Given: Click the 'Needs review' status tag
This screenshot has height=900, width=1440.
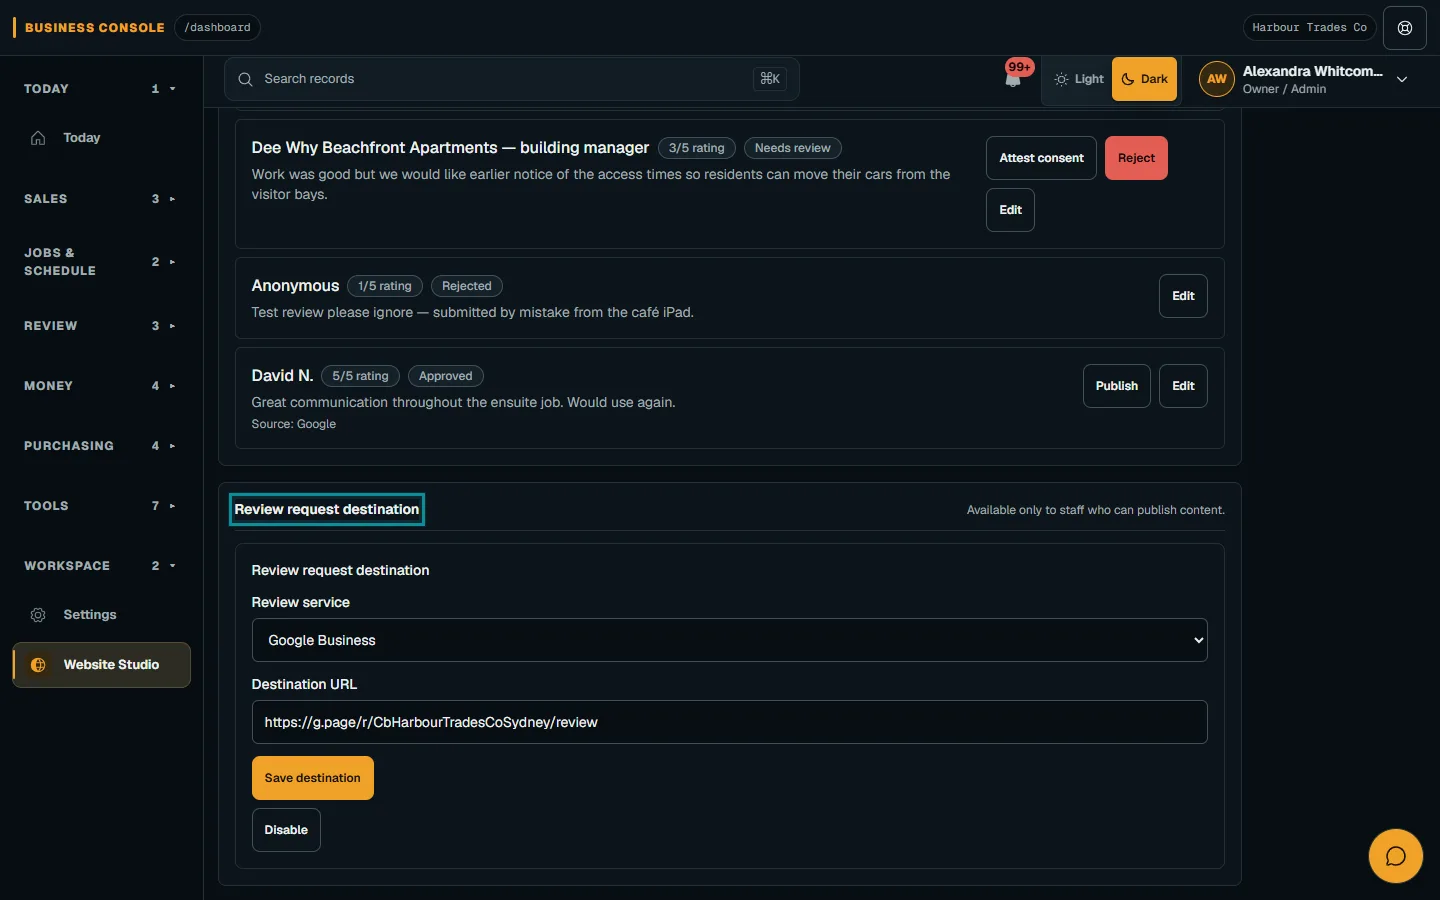Looking at the screenshot, I should click(x=792, y=148).
